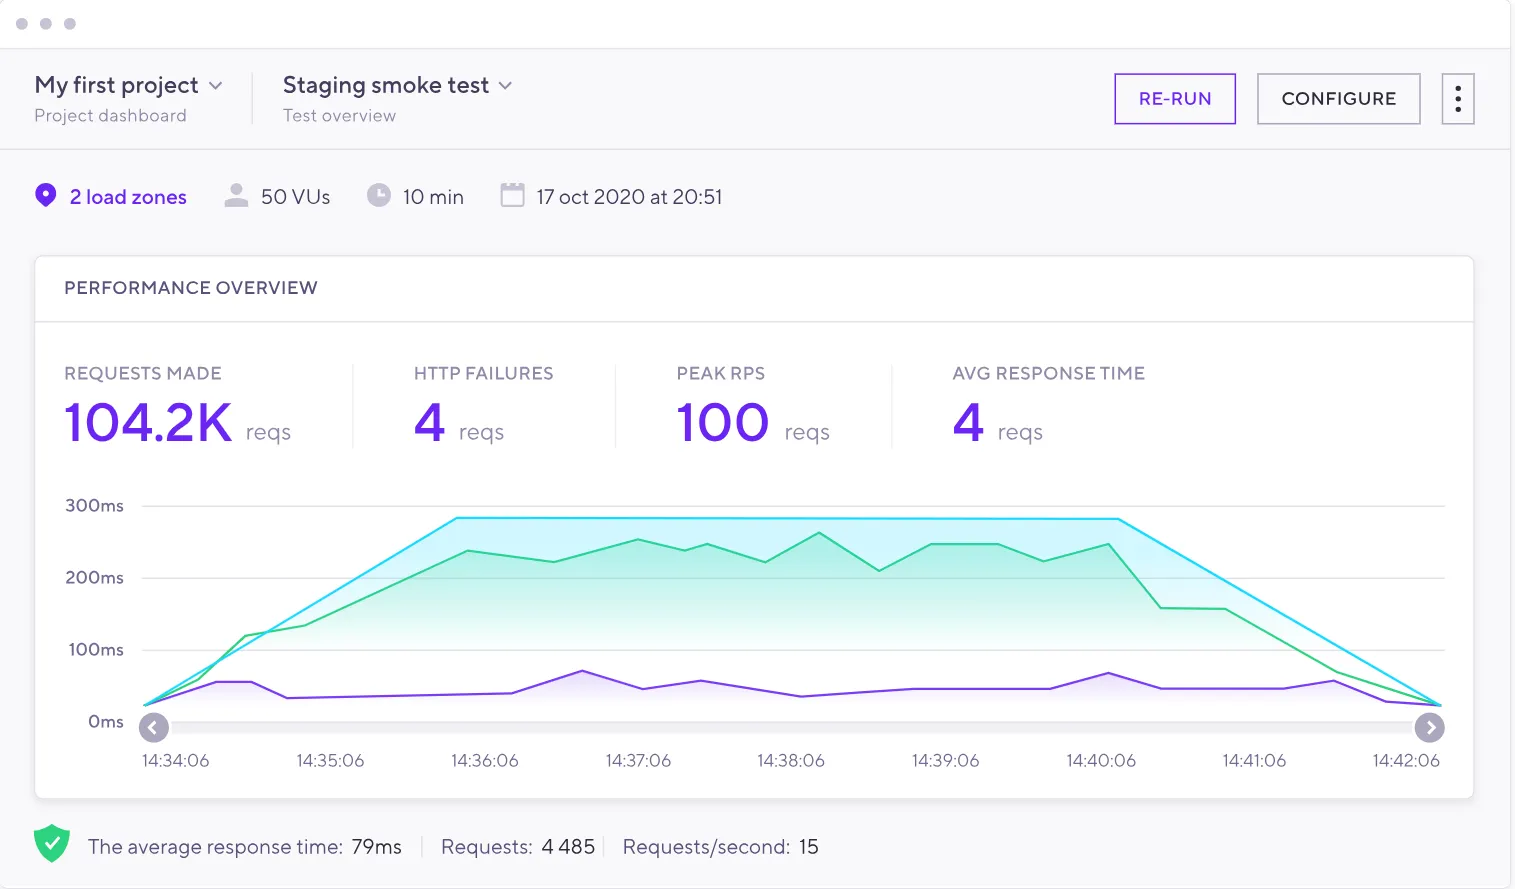Click the 104.2K requests made metric

148,423
